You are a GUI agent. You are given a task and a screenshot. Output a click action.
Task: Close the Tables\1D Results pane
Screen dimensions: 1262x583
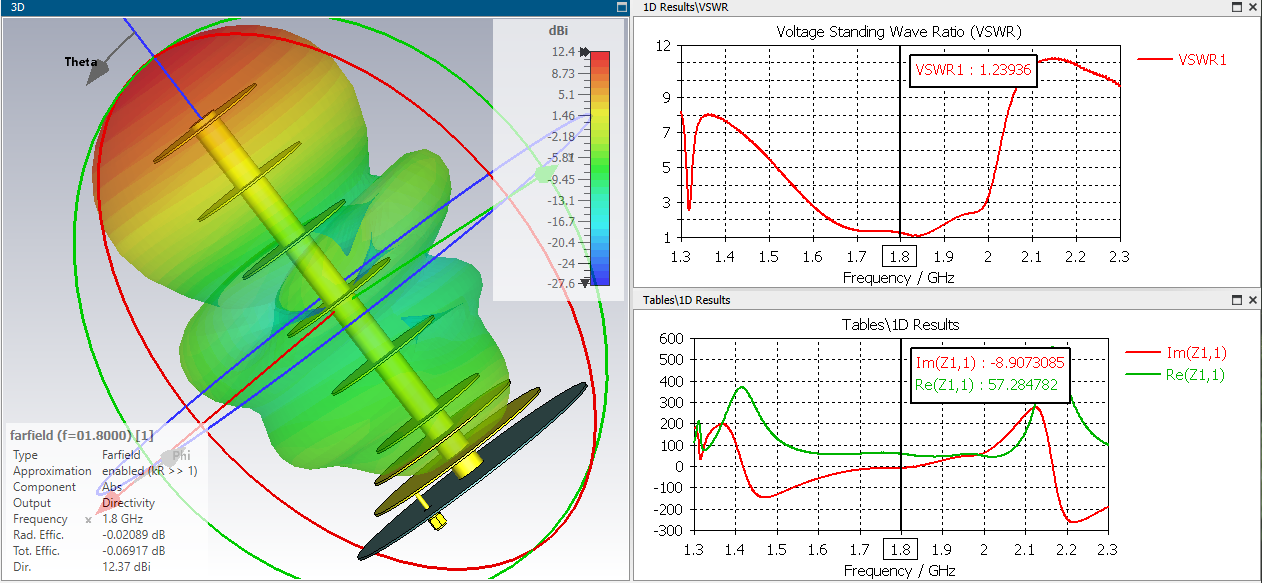1251,300
